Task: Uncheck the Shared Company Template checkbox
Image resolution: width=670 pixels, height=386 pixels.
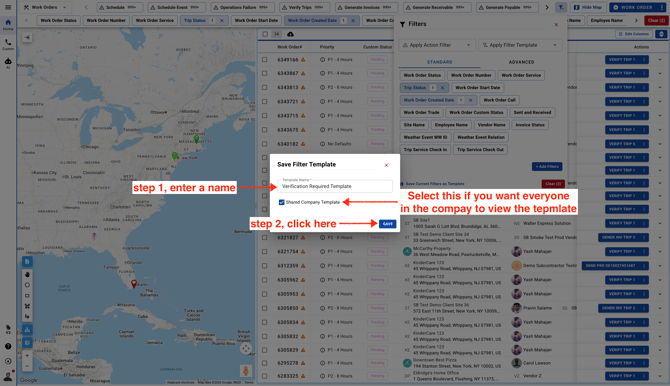Action: point(281,202)
